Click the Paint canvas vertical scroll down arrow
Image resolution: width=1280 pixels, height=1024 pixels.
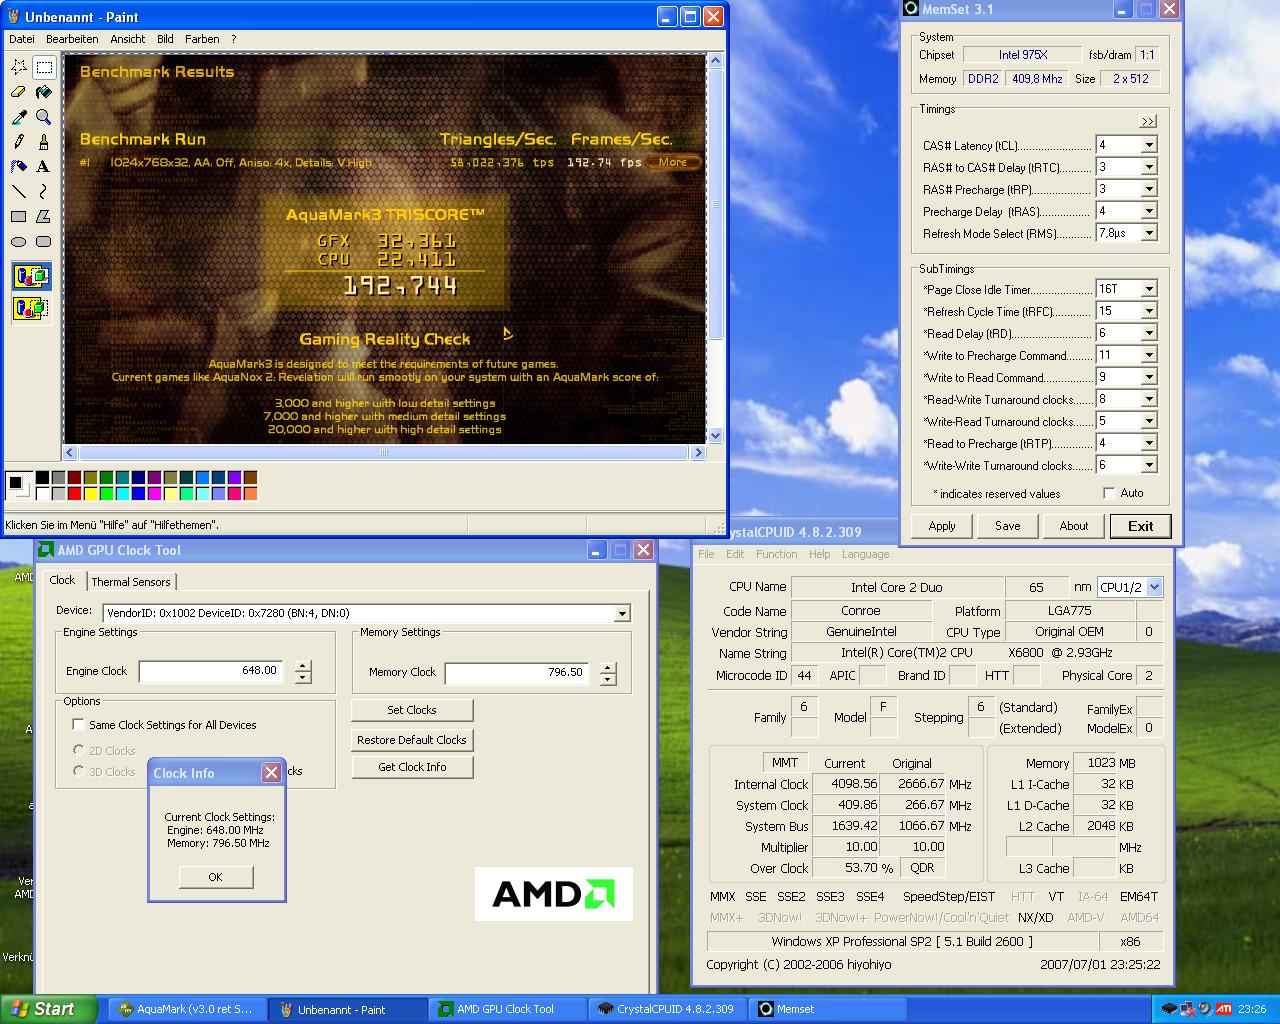coord(715,436)
